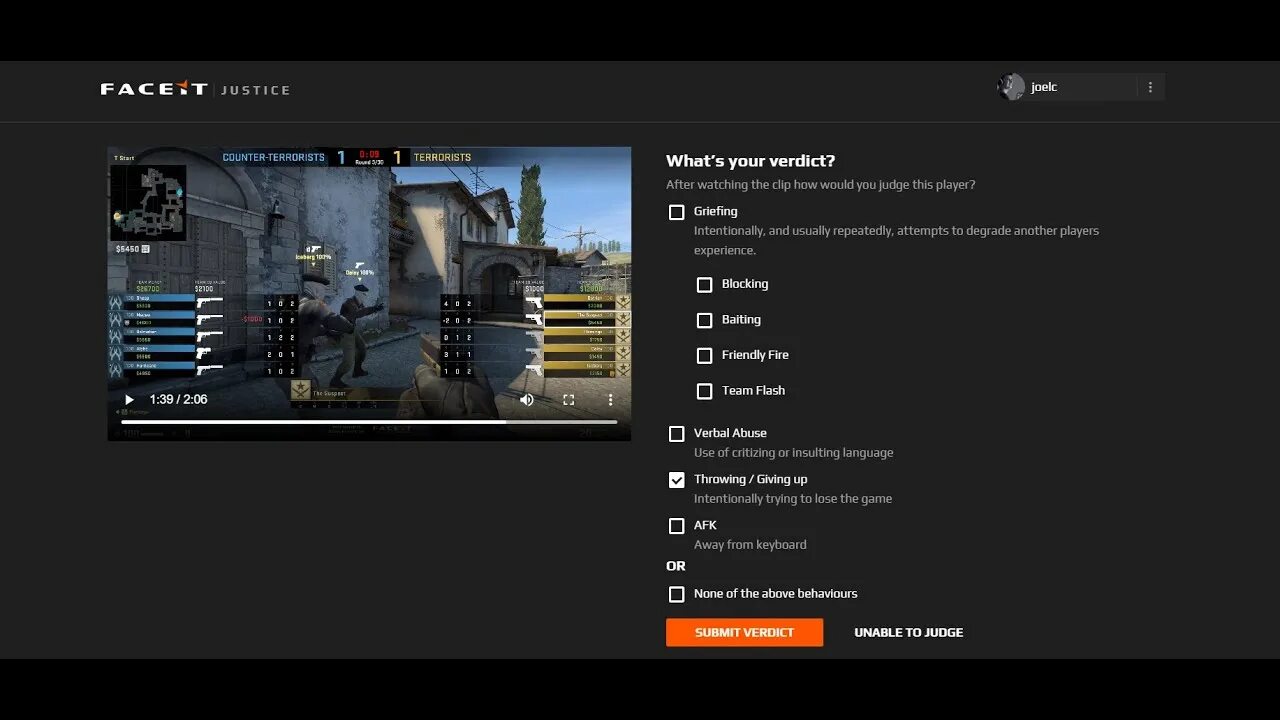Click the in-game minimap in the video
1280x720 pixels.
(148, 202)
